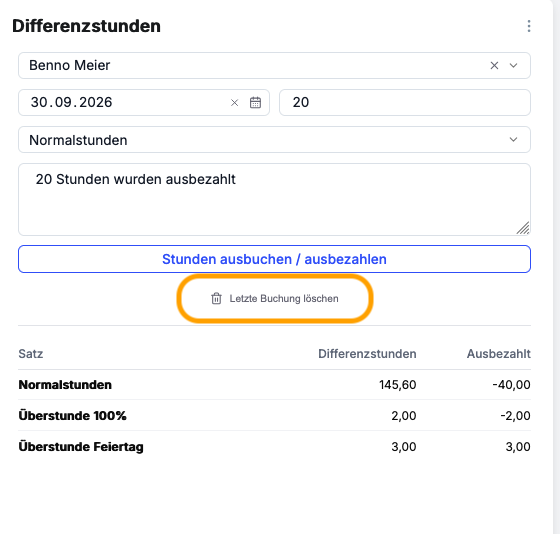Click the Normalstunden dropdown chevron
560x534 pixels.
[x=513, y=140]
